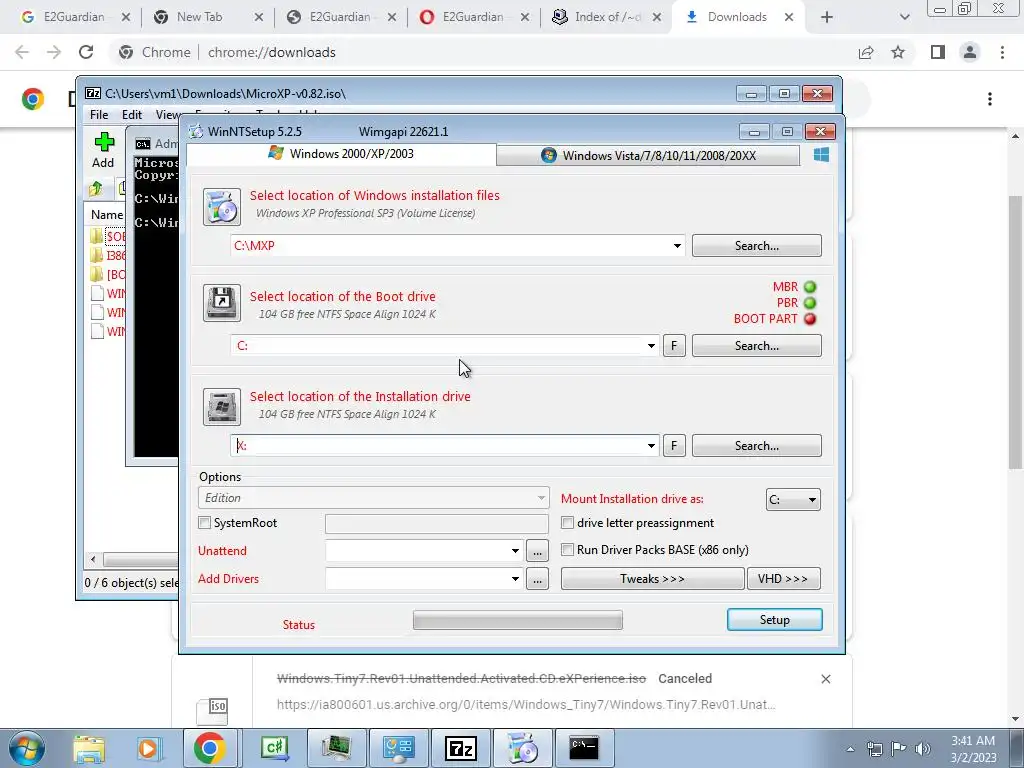Switch to Windows 2000/XP/2003 tab
The height and width of the screenshot is (768, 1024).
[x=341, y=154]
